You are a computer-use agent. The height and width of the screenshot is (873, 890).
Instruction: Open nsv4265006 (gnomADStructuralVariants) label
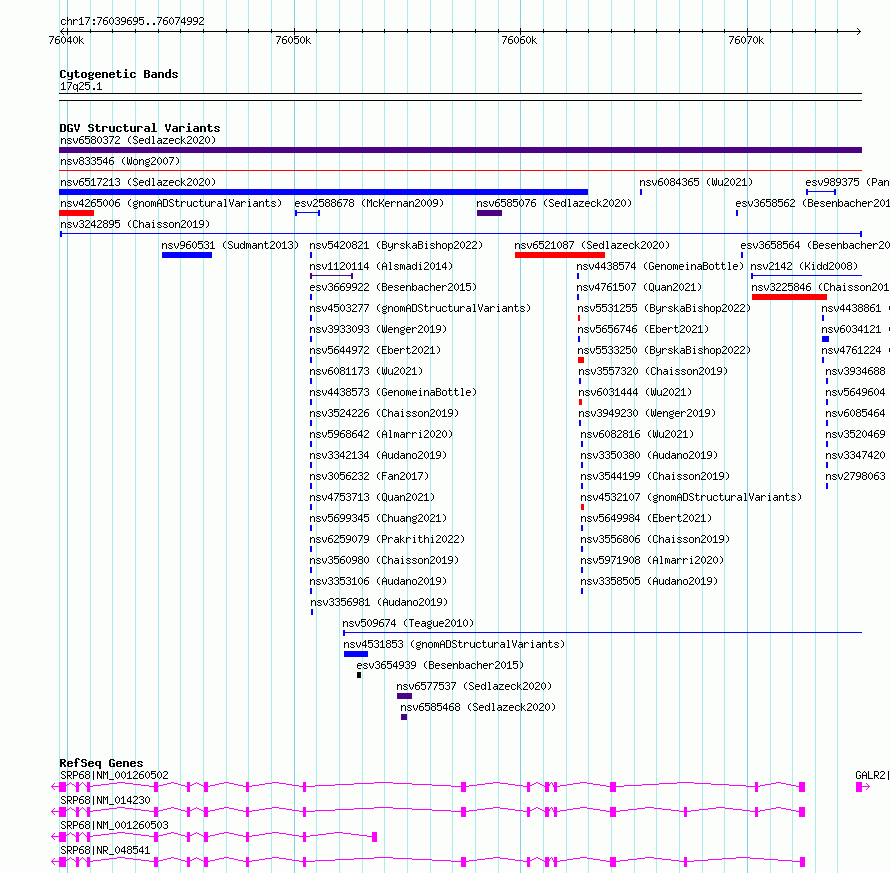[x=171, y=203]
